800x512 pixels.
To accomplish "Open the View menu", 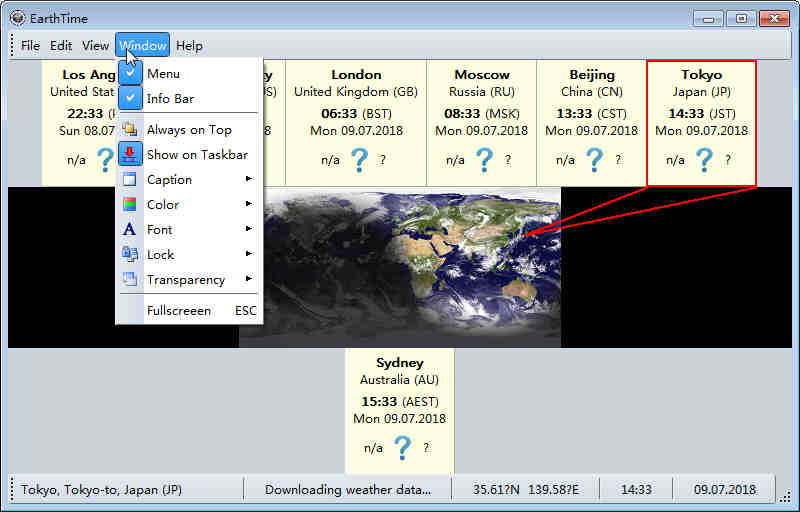I will pos(95,46).
